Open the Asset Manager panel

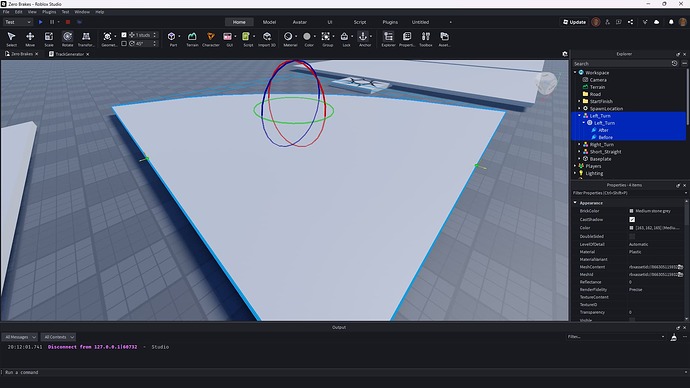coord(444,39)
